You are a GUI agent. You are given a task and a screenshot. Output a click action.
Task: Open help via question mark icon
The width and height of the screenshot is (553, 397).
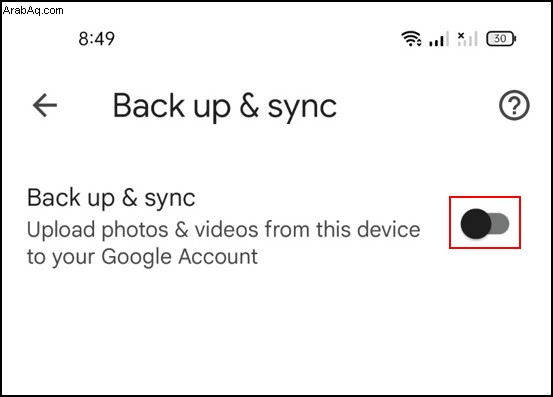click(514, 105)
